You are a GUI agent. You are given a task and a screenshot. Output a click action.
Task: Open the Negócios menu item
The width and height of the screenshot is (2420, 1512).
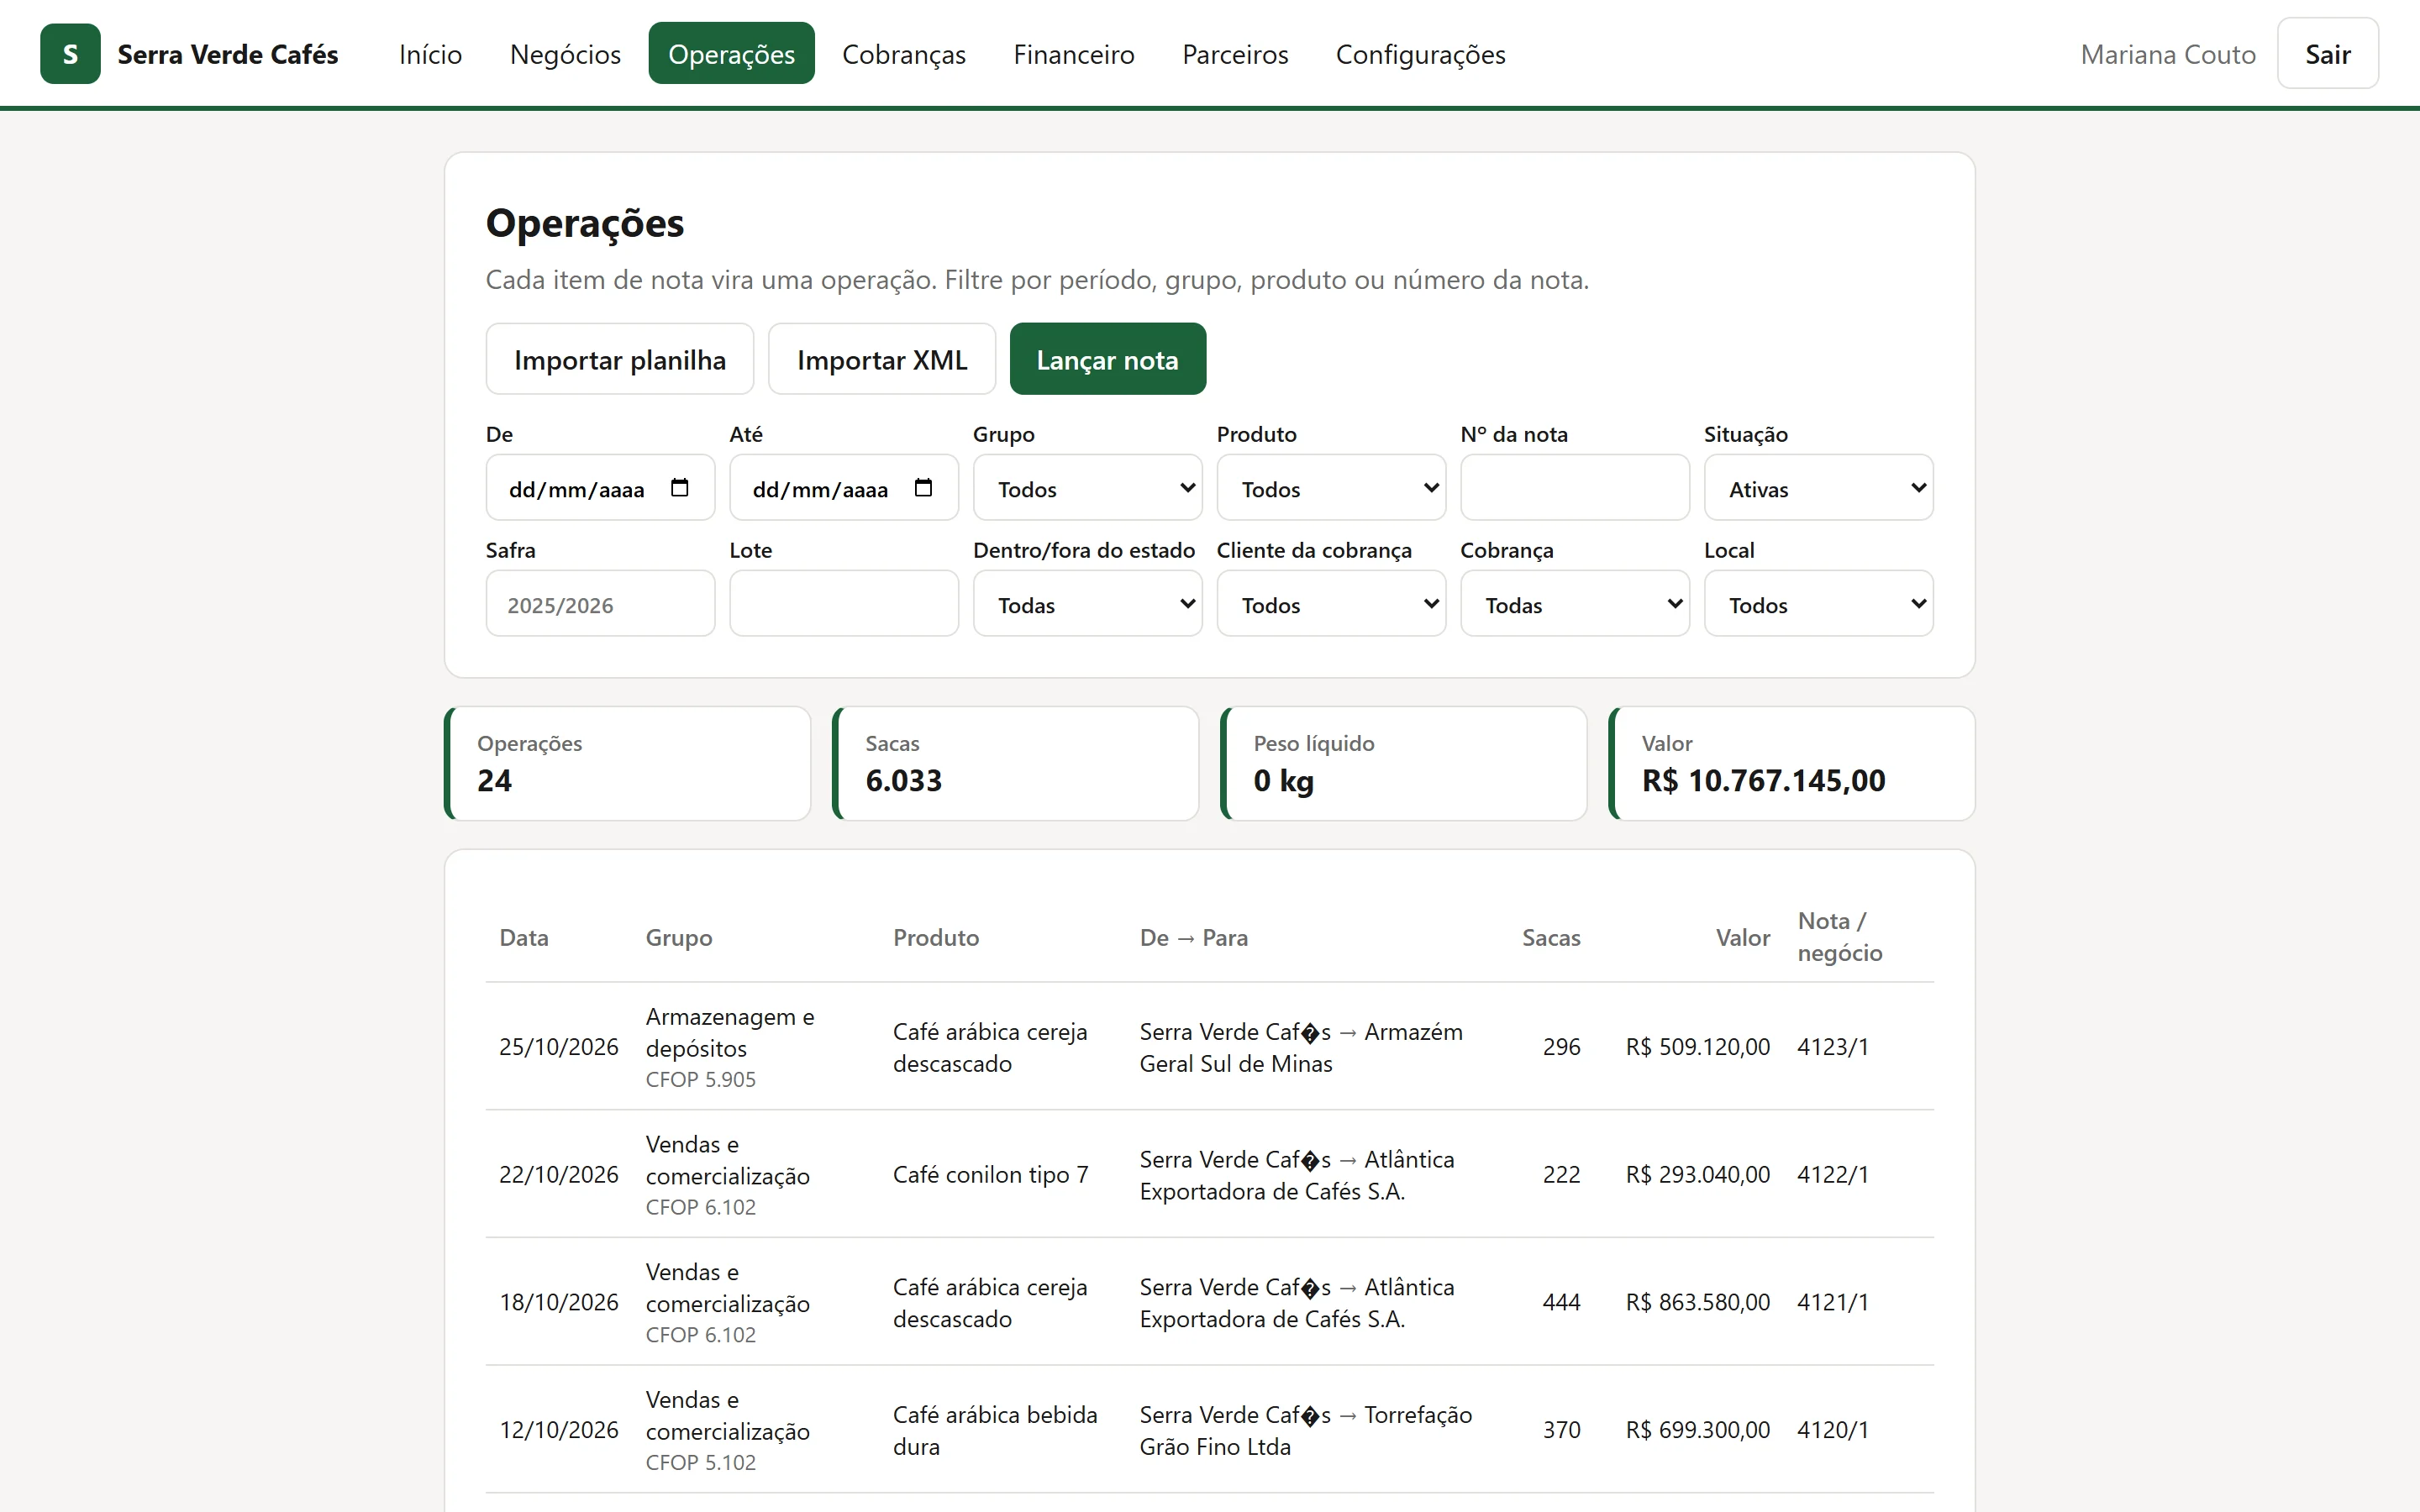[x=565, y=54]
